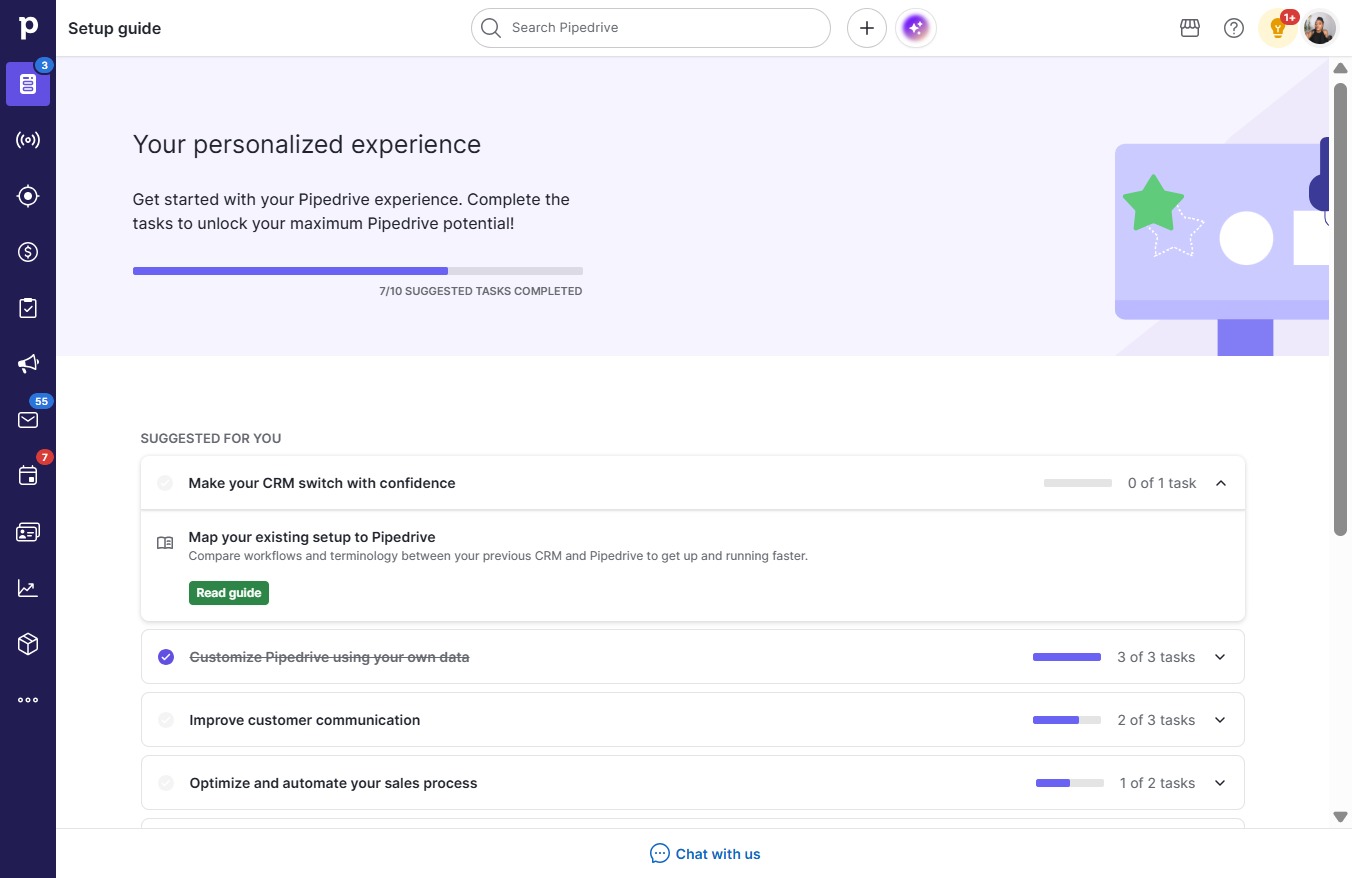Click the '1 of 2 tasks' count
The image size is (1352, 878).
[1158, 783]
